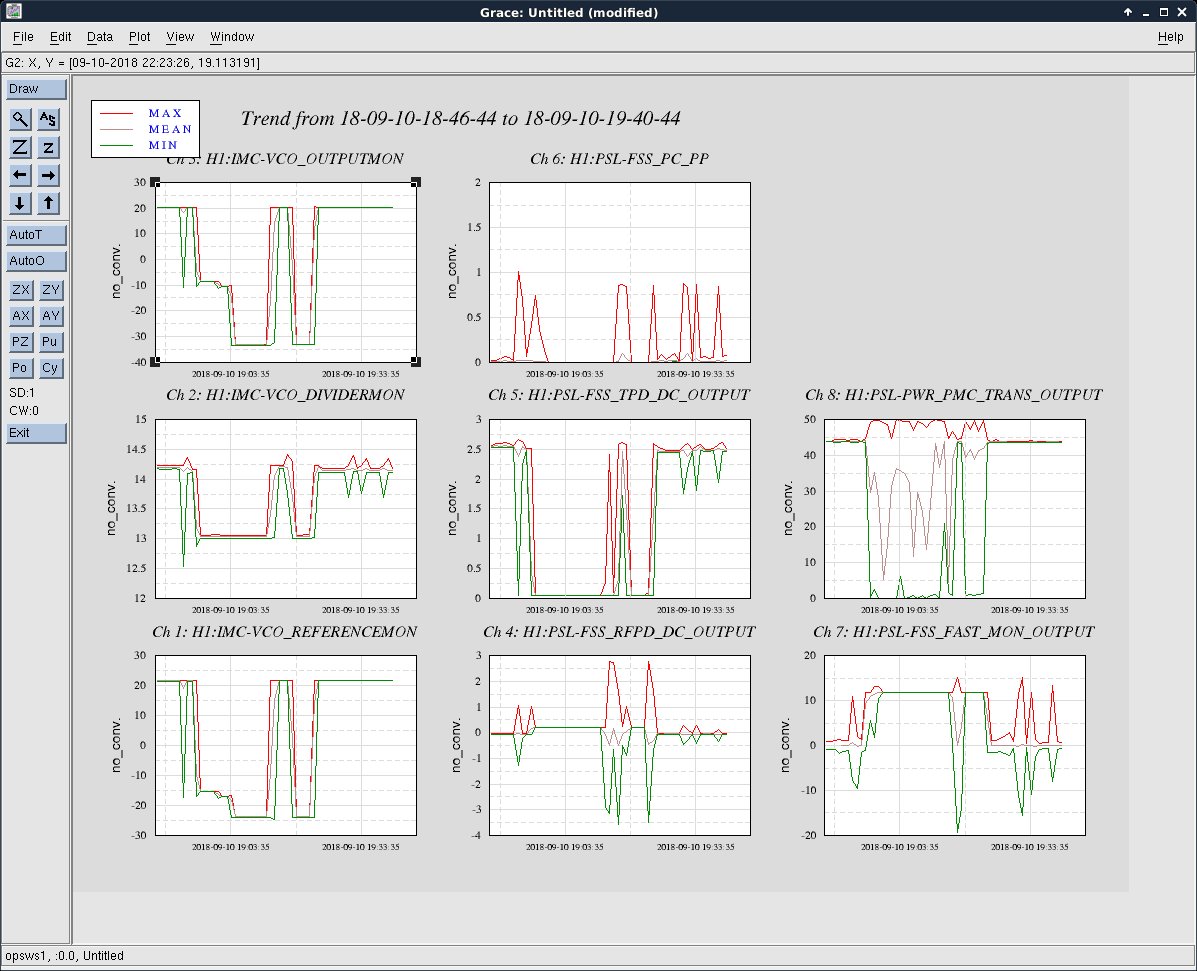This screenshot has height=971, width=1197.
Task: Open the Data menu
Action: pos(99,37)
